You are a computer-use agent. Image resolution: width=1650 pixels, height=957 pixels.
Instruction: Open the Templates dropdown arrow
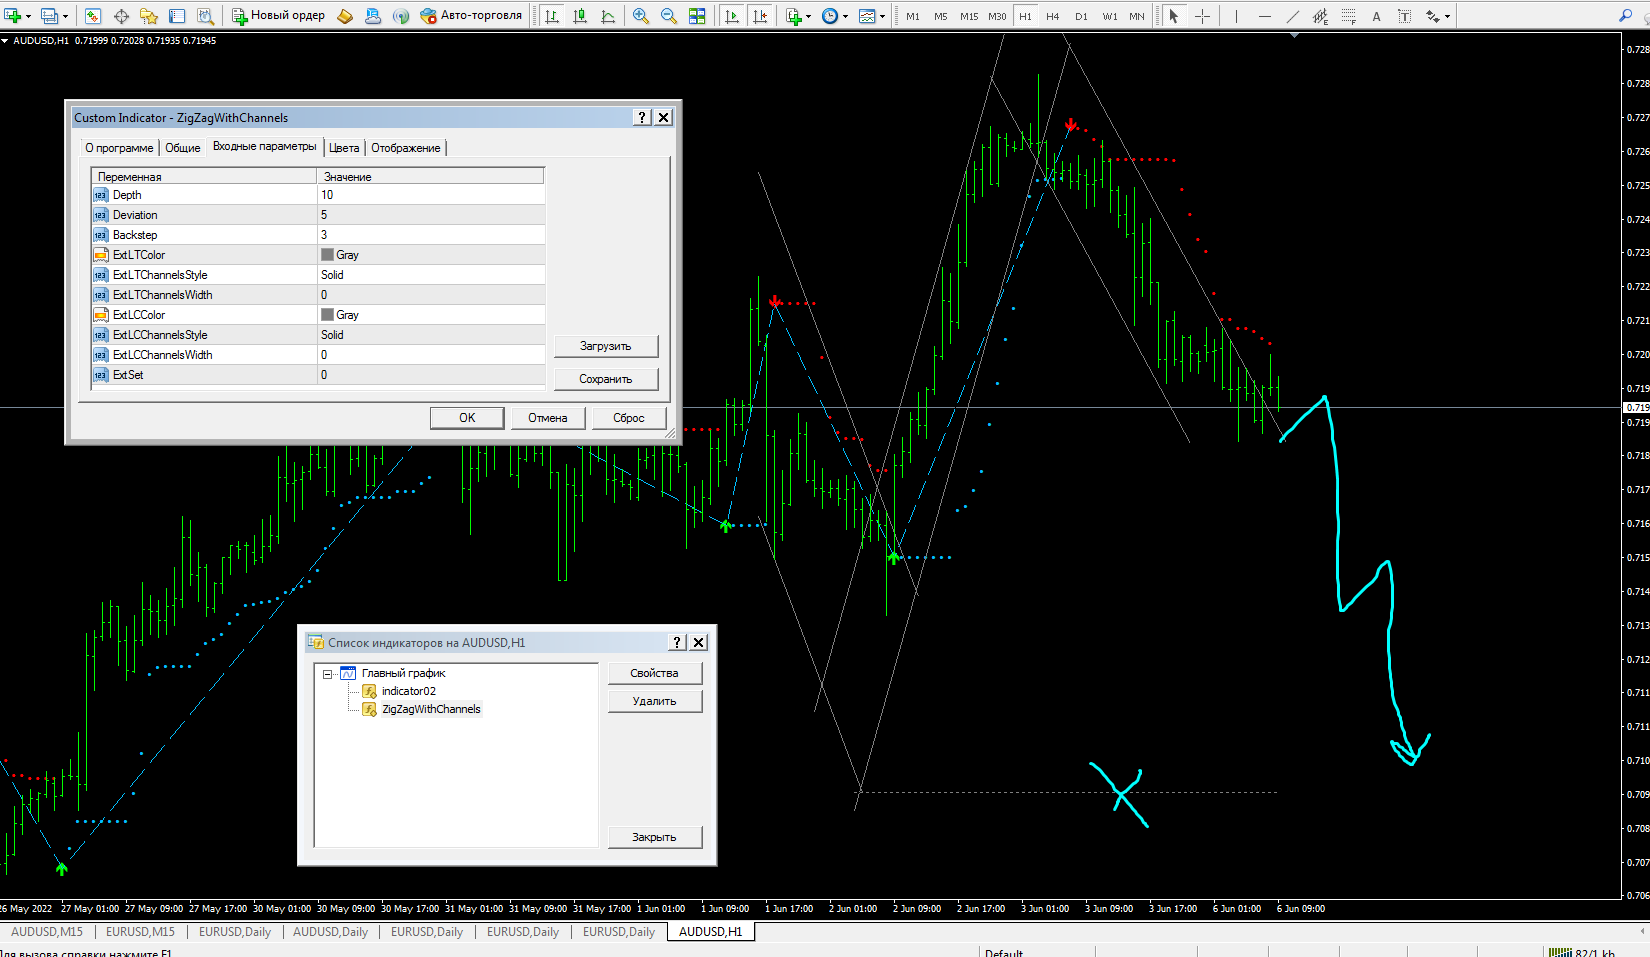click(x=882, y=16)
